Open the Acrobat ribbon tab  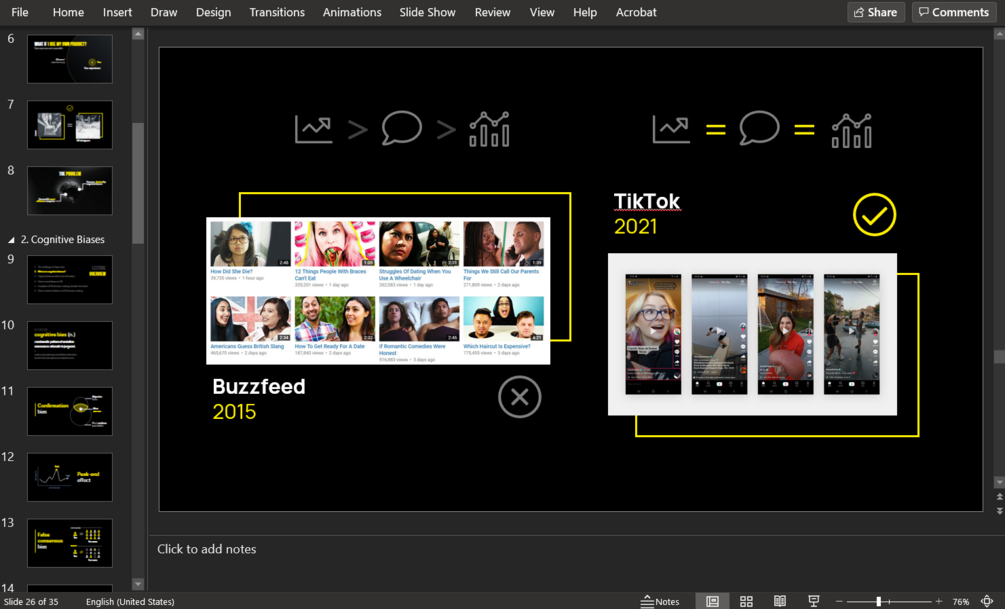pos(636,12)
